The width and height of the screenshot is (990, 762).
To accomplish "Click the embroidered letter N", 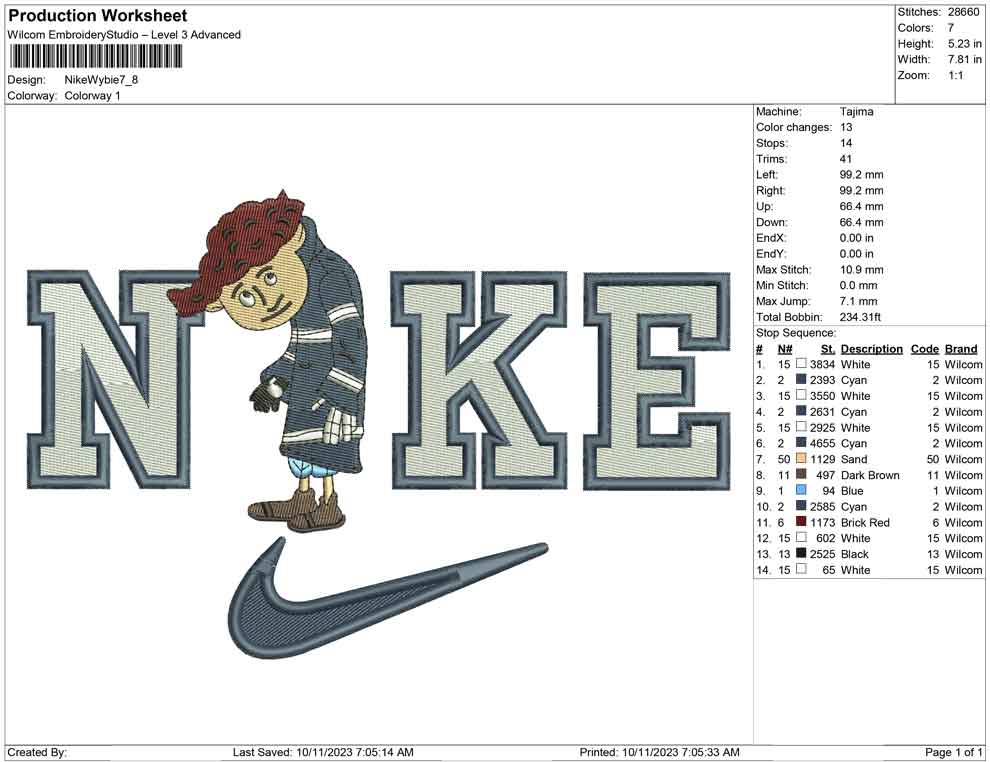I will pos(116,379).
